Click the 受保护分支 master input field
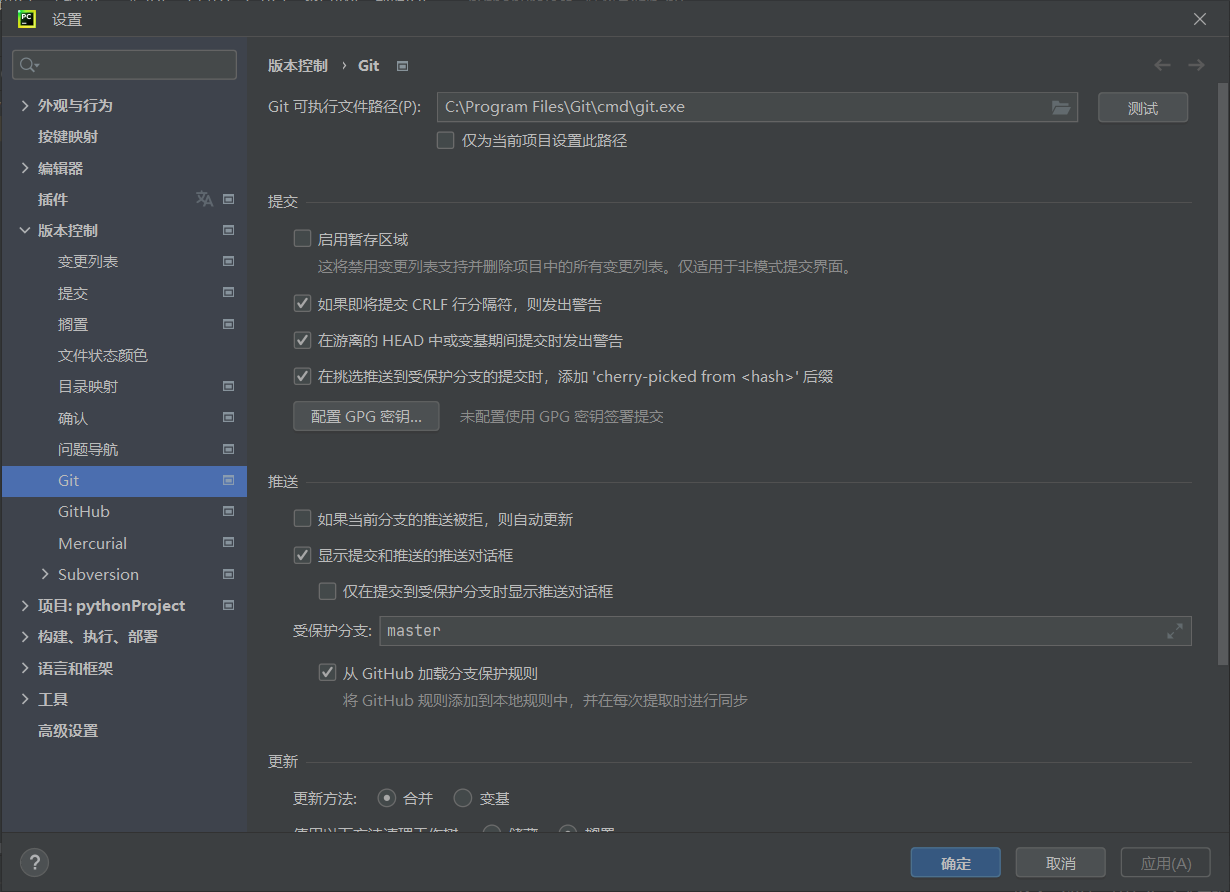This screenshot has width=1230, height=892. click(785, 631)
